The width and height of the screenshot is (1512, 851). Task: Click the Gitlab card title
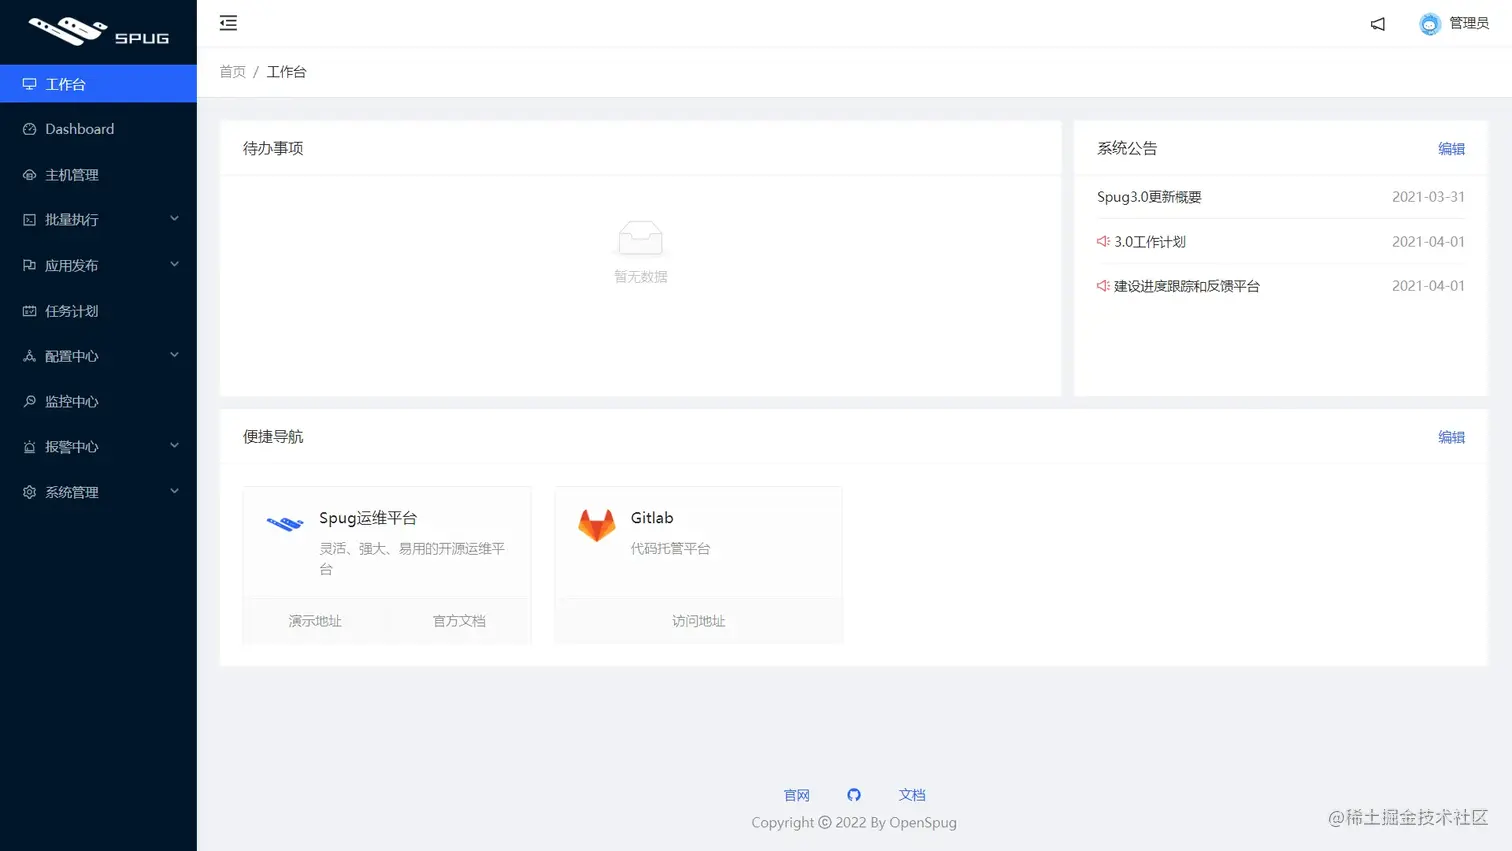[652, 518]
